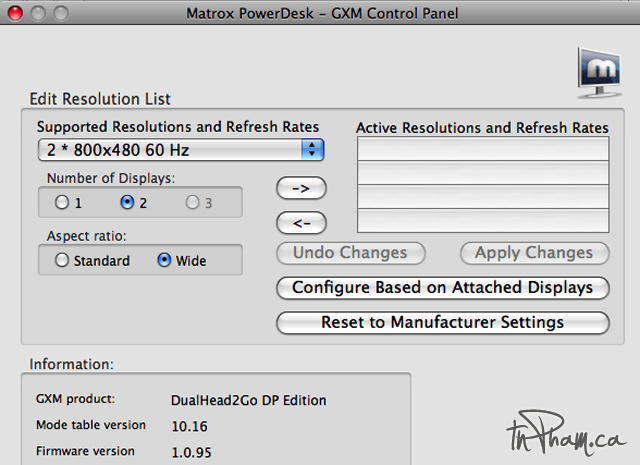The image size is (640, 465).
Task: Click Active Resolutions and Refresh Rates label
Action: [482, 128]
